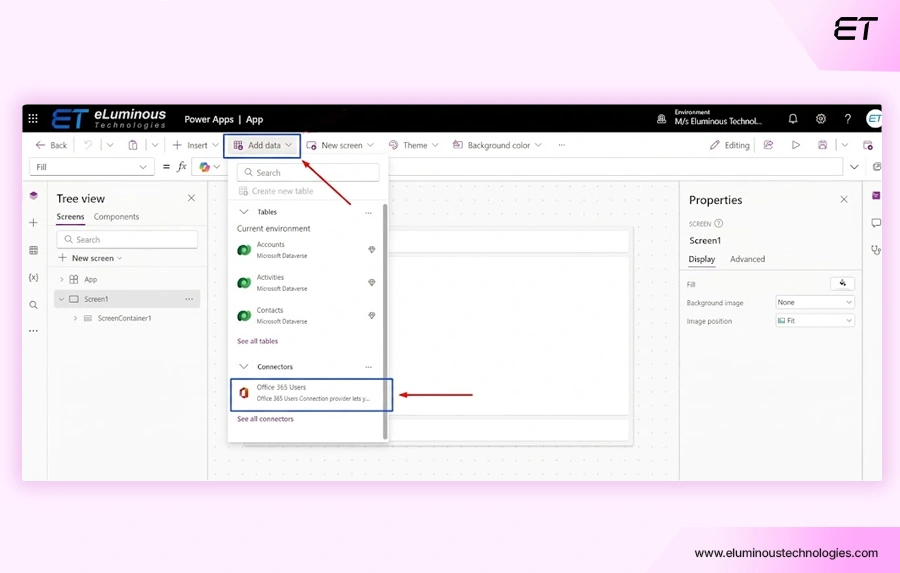The width and height of the screenshot is (900, 573).
Task: Open the Fill color swatch
Action: (x=842, y=284)
